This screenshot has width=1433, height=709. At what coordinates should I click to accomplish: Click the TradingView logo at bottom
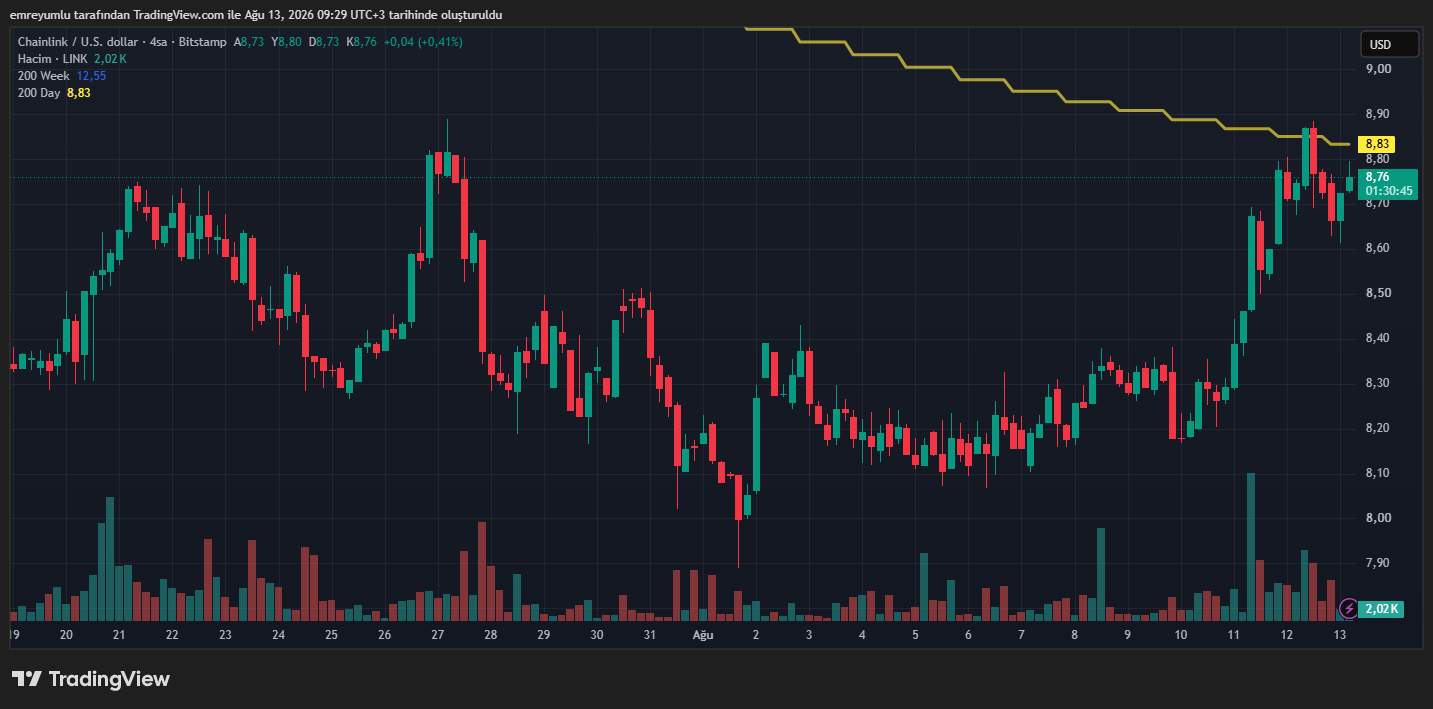[x=91, y=679]
